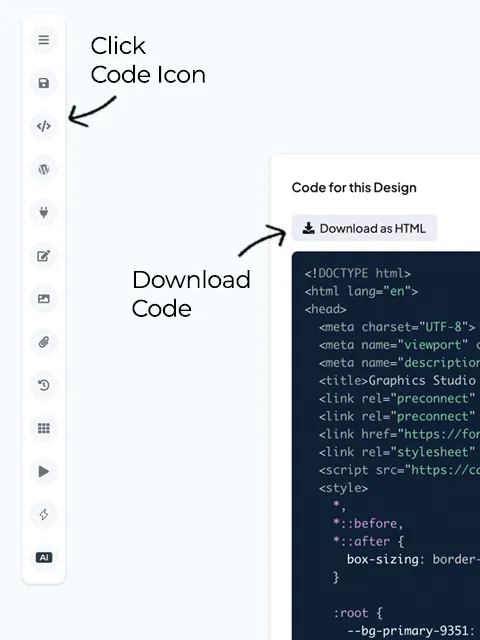480x640 pixels.
Task: Open the hamburger menu icon
Action: click(44, 40)
